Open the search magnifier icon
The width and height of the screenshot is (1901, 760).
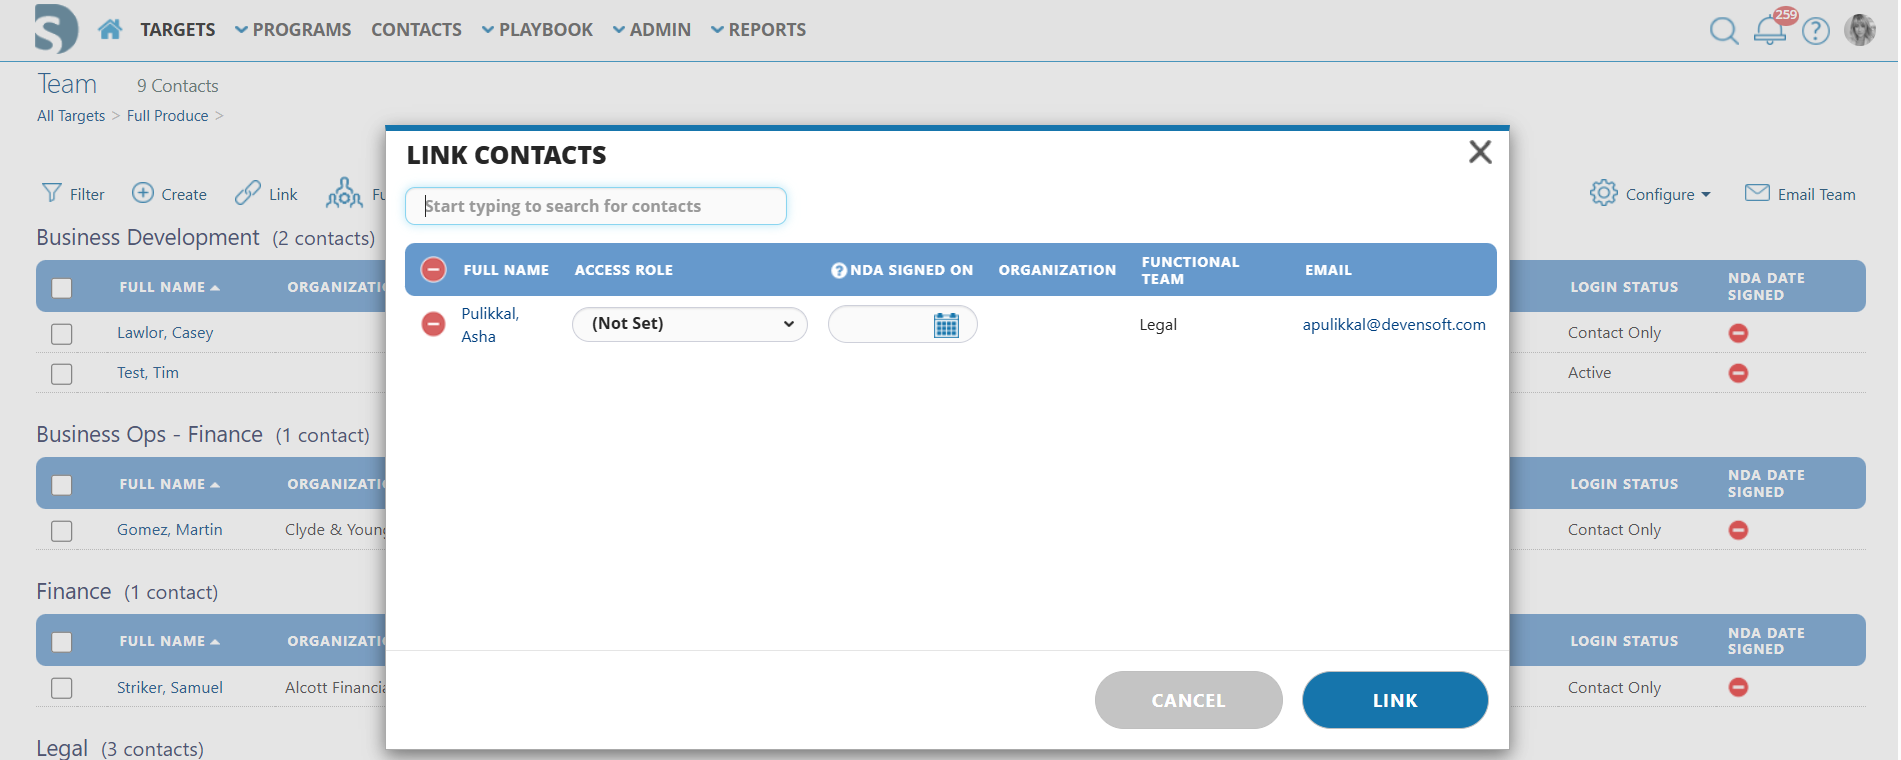click(1723, 31)
